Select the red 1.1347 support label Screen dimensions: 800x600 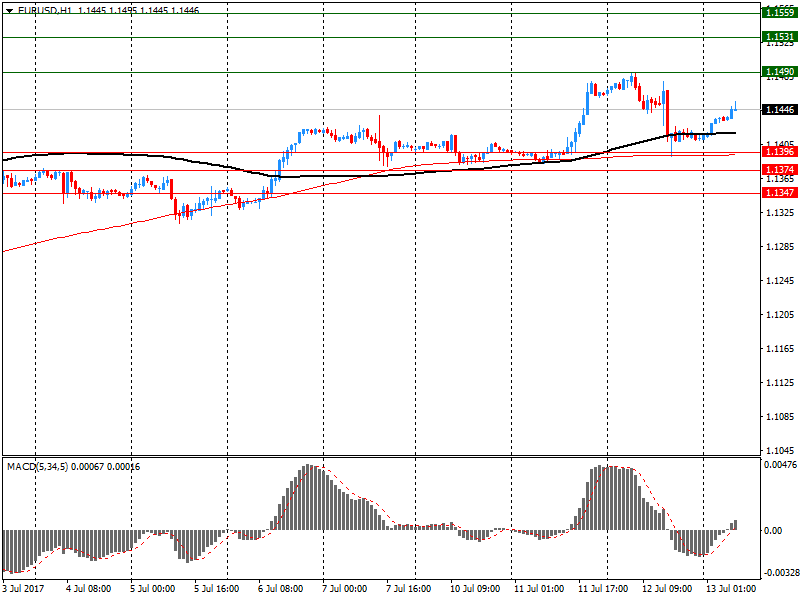coord(780,193)
